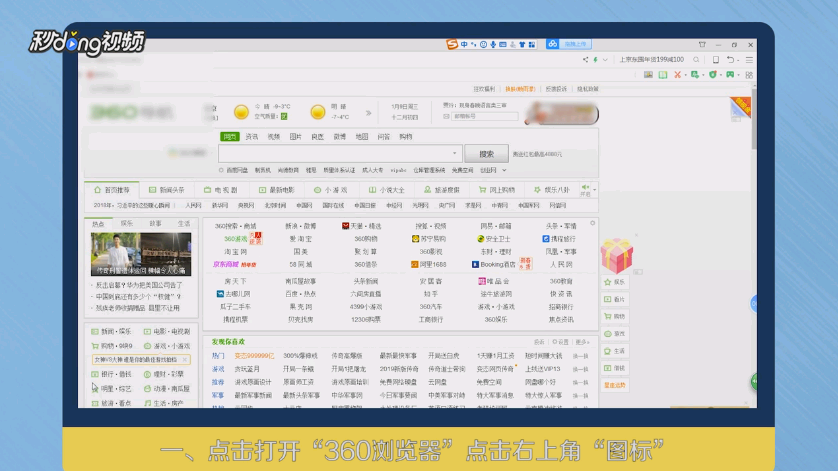Open the 唯品会 link
This screenshot has height=471, width=838.
pos(494,281)
